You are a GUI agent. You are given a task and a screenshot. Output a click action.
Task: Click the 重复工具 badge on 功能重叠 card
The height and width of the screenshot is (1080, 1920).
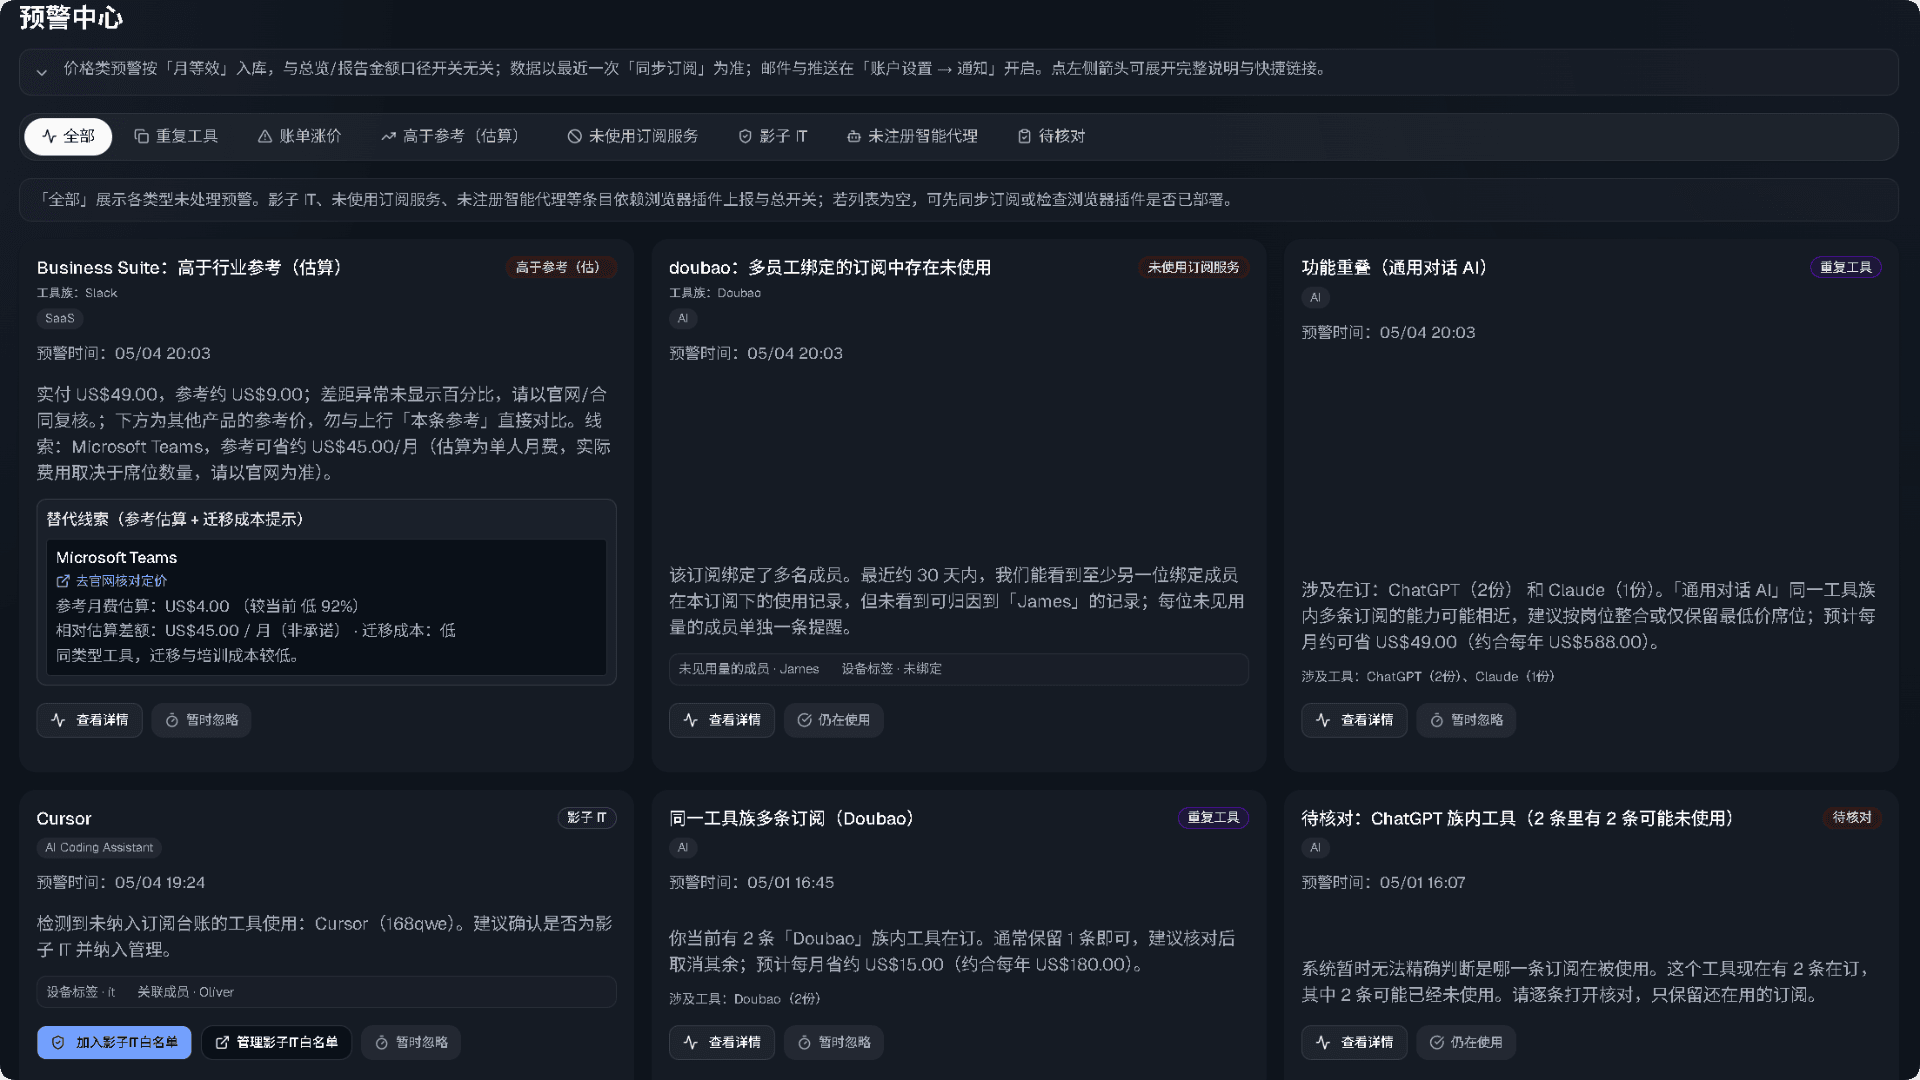(1846, 267)
